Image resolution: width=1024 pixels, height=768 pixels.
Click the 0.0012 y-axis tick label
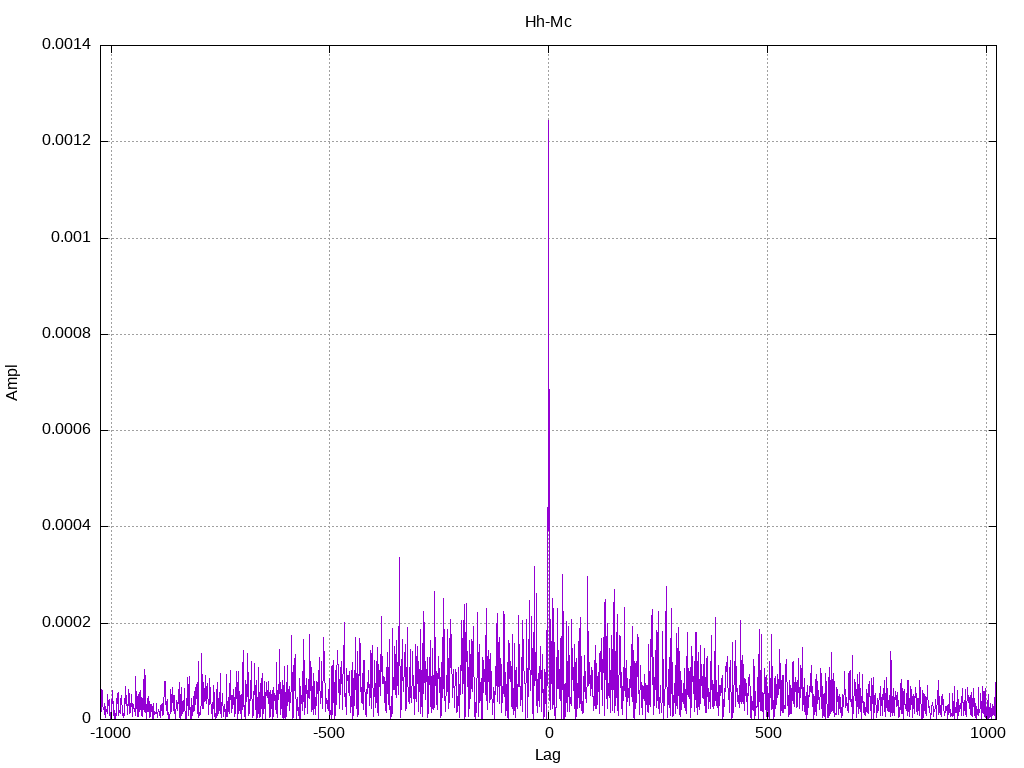[66, 141]
